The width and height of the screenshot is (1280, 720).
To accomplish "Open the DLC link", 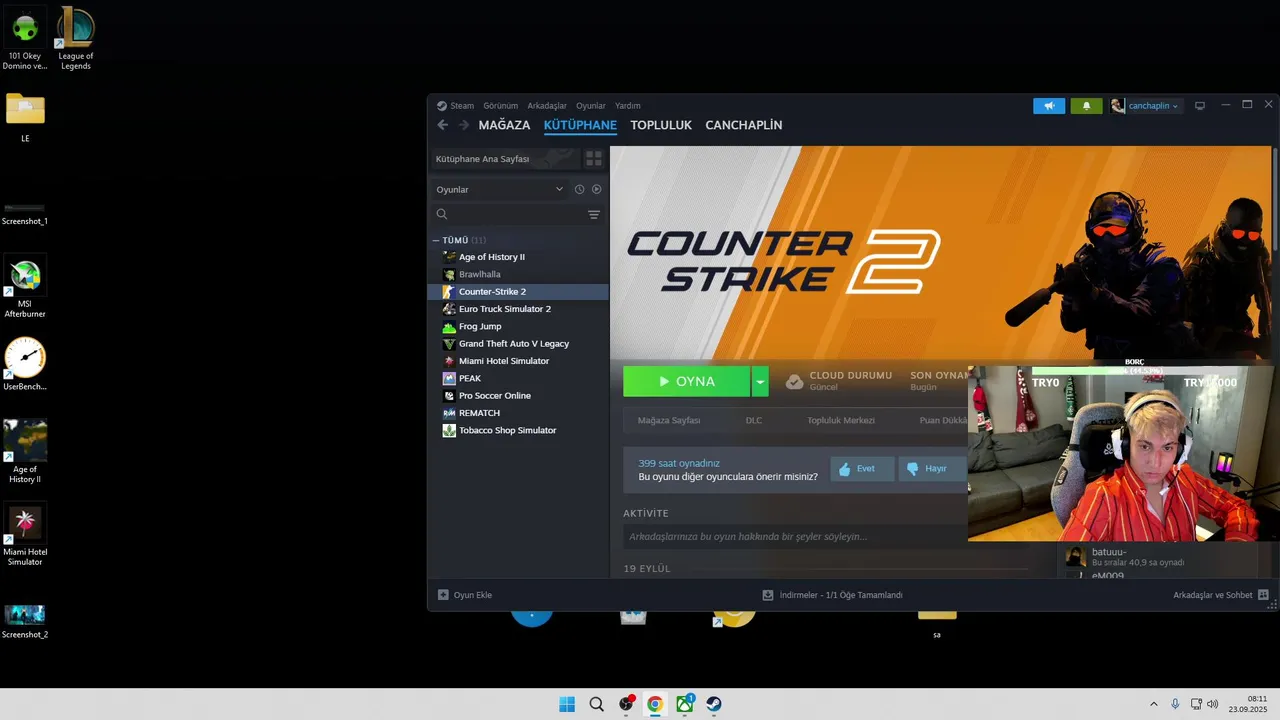I will point(754,420).
